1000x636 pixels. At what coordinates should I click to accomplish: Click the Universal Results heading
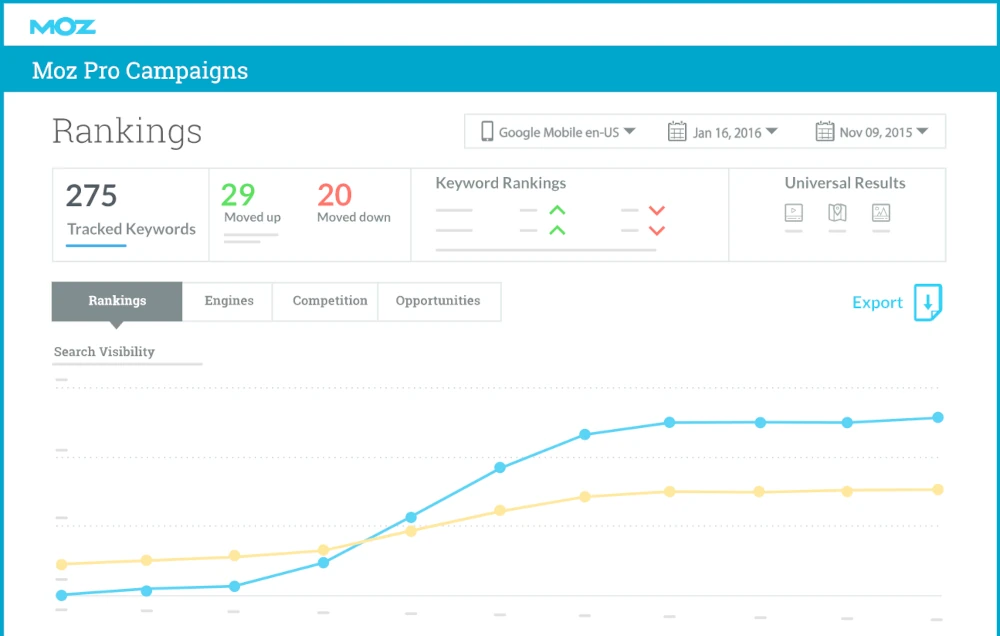click(845, 183)
